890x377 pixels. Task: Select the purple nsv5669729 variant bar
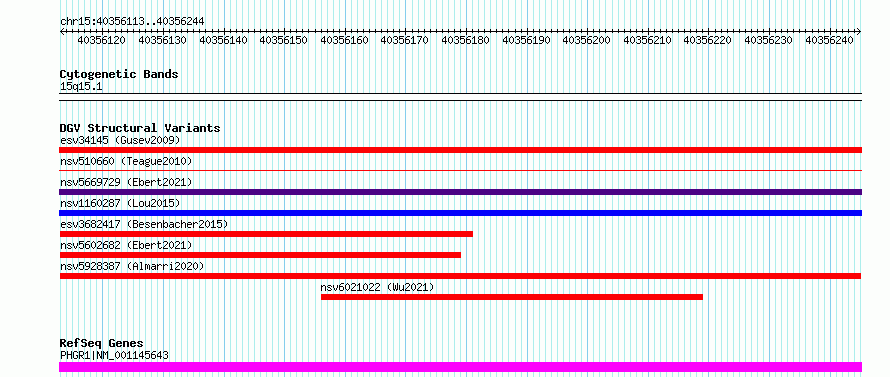click(460, 192)
